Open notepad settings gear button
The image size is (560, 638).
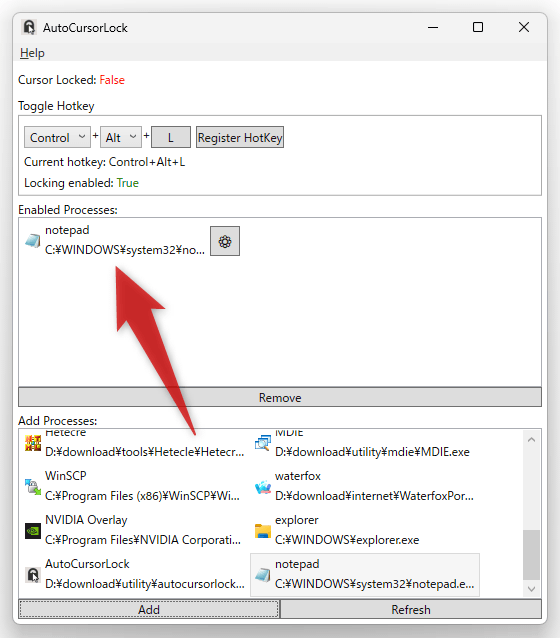pyautogui.click(x=225, y=241)
